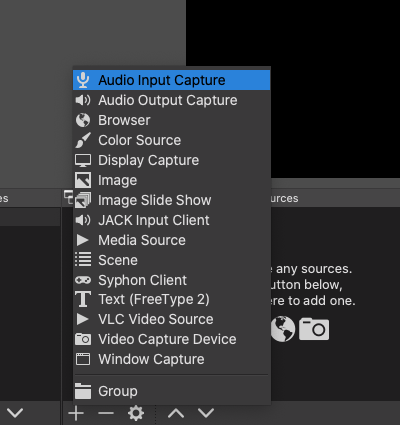Viewport: 400px width, 425px height.
Task: Click the minus remove-source button
Action: tap(106, 413)
